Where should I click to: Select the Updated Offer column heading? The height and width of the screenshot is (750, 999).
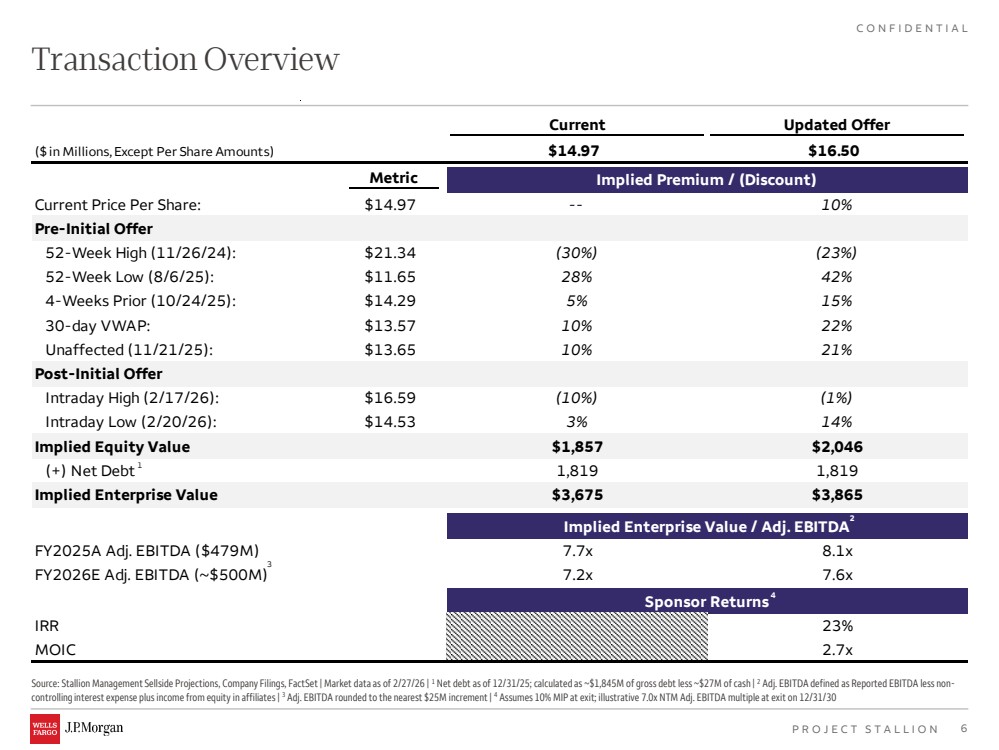[837, 125]
